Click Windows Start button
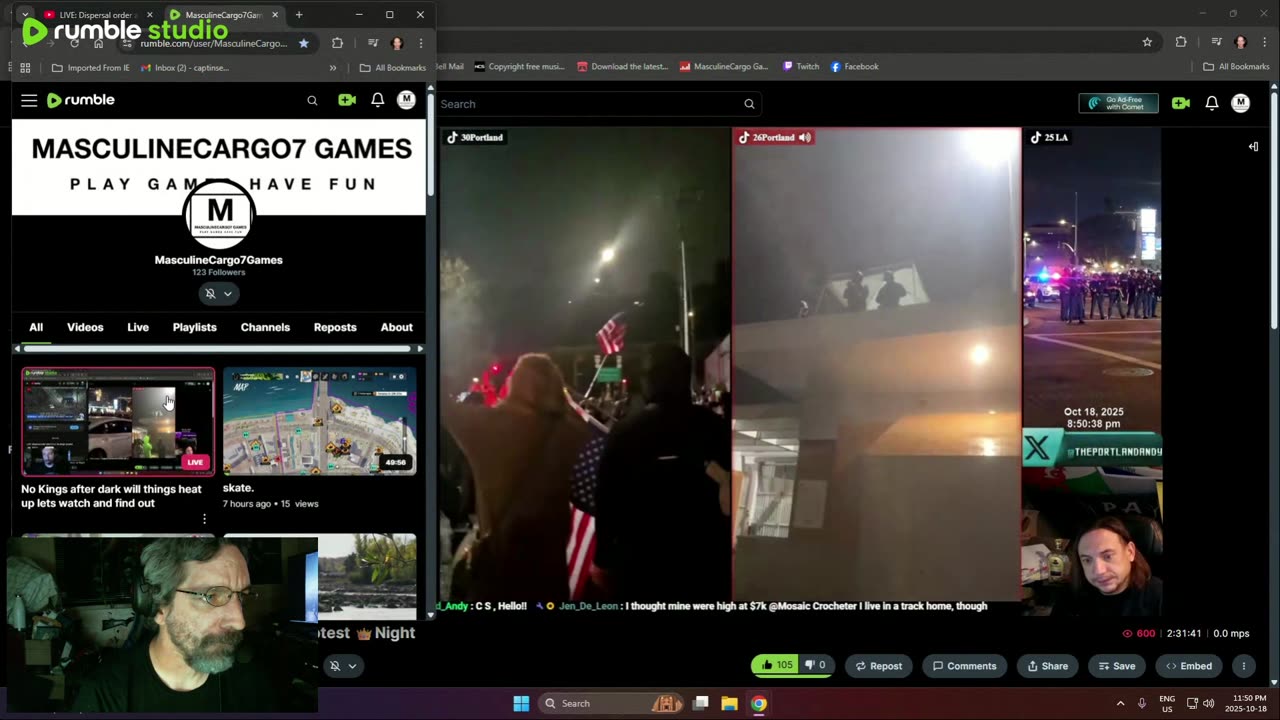The height and width of the screenshot is (720, 1280). [x=521, y=703]
